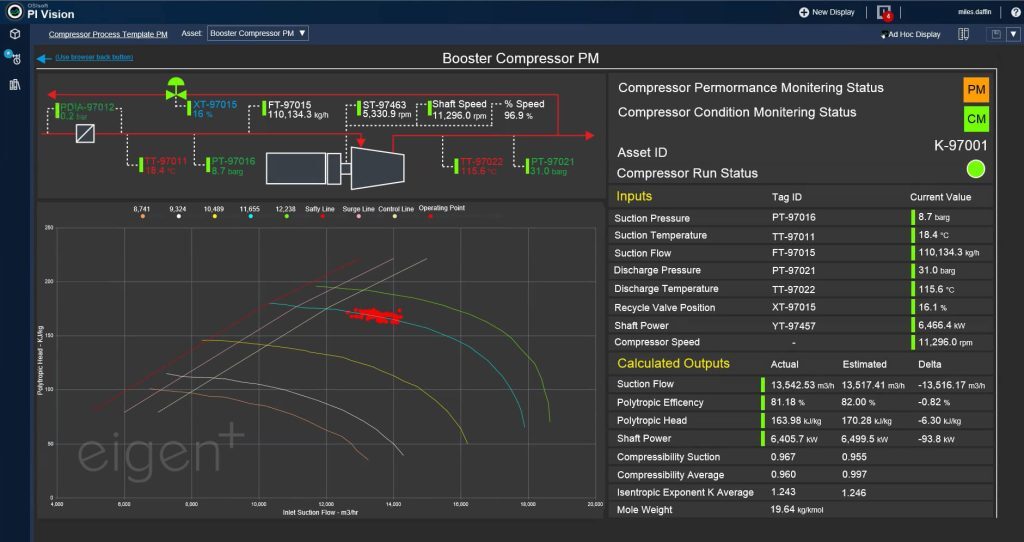Expand the Asset dropdown Booster Compressor PM
Viewport: 1024px width, 542px height.
pos(258,33)
